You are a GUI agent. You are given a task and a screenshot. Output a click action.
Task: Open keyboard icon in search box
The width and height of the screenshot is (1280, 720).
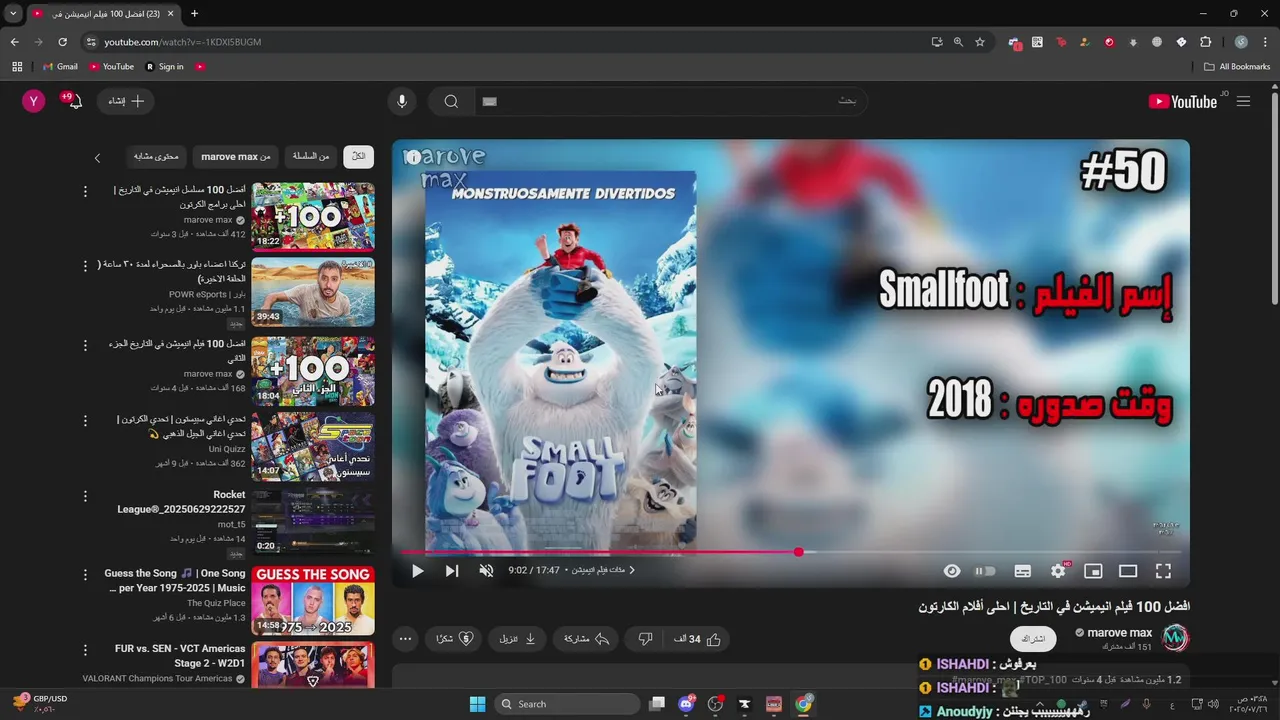pos(489,101)
